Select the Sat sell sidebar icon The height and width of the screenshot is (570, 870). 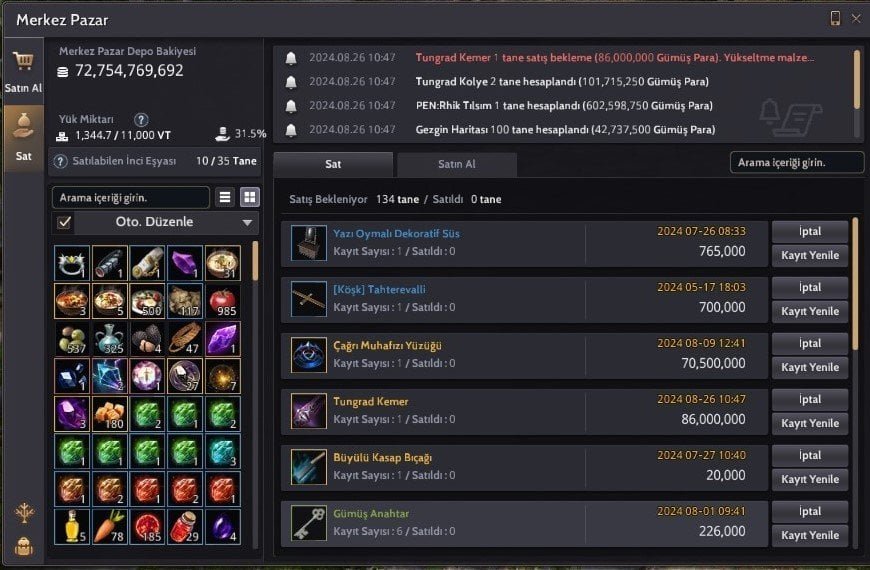(23, 138)
